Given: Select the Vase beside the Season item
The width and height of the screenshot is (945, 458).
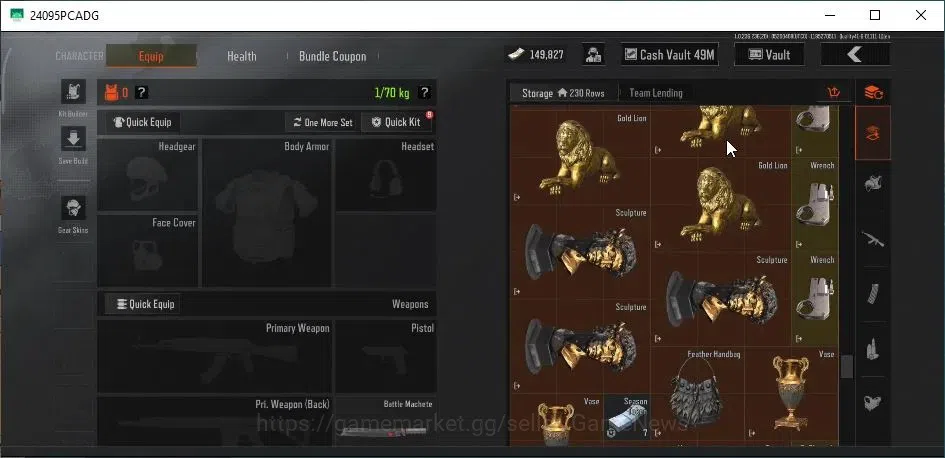Looking at the screenshot, I should click(556, 421).
